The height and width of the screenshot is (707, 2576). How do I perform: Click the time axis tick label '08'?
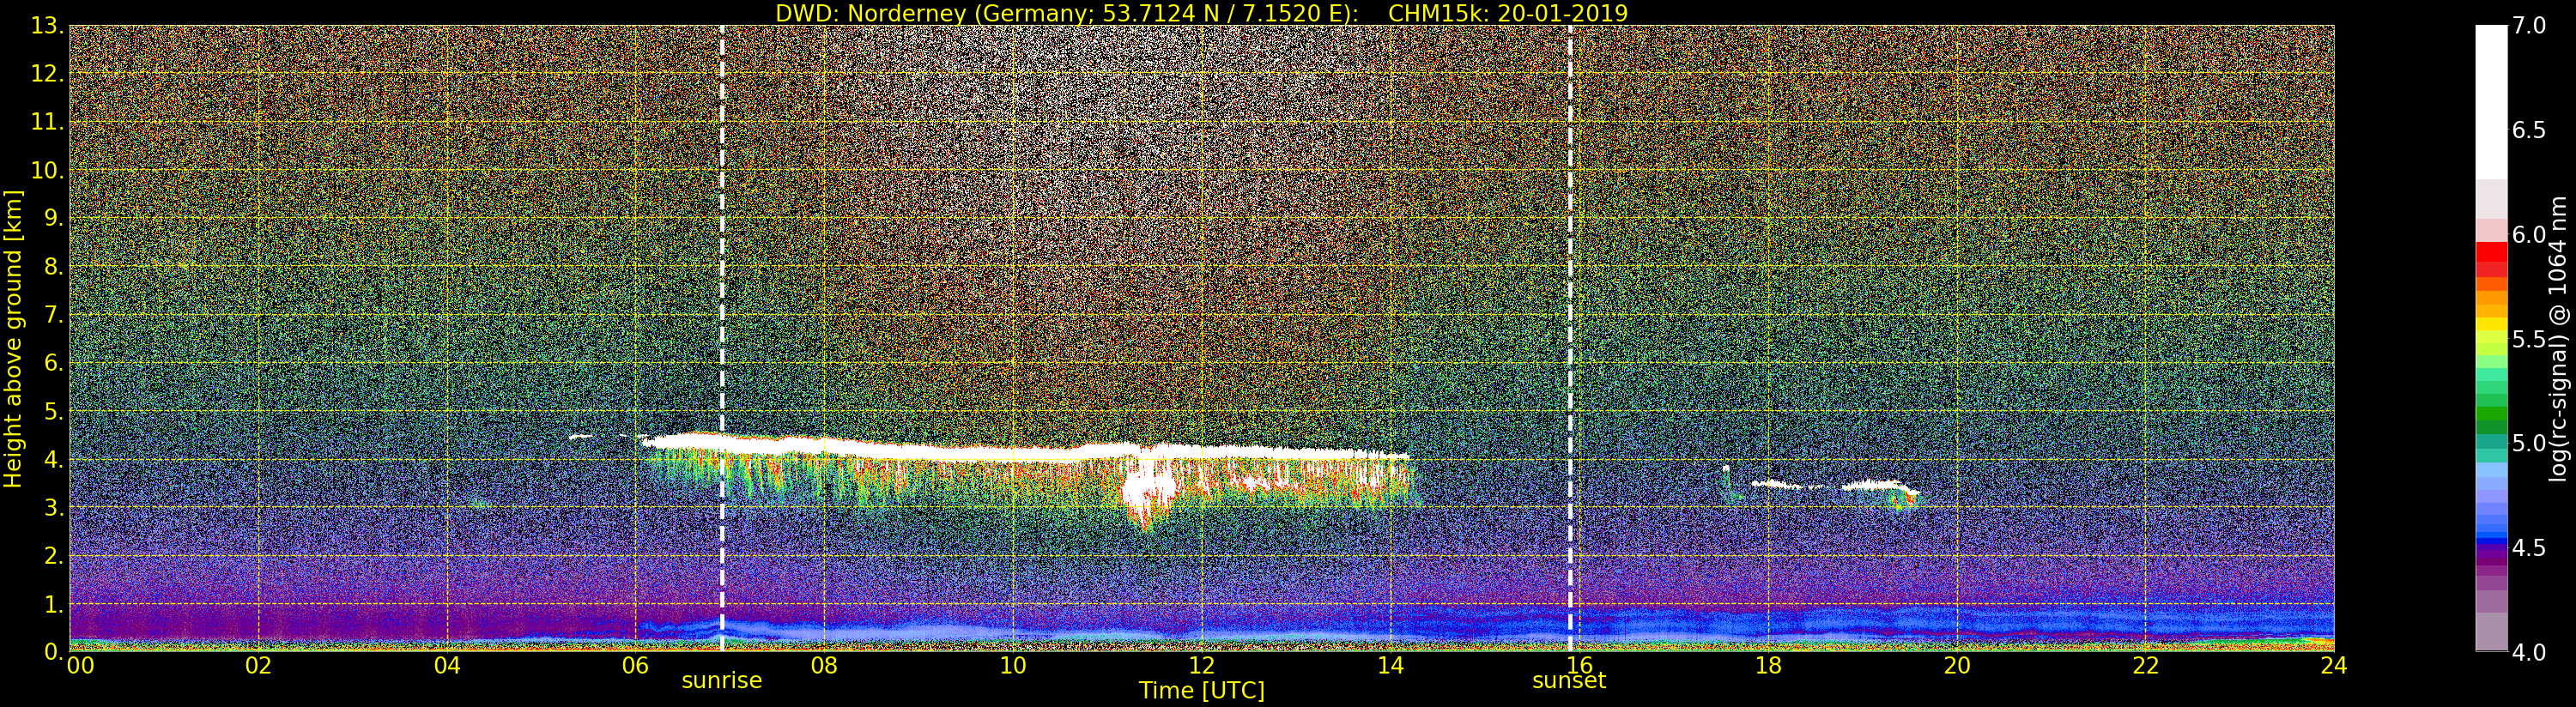(824, 666)
